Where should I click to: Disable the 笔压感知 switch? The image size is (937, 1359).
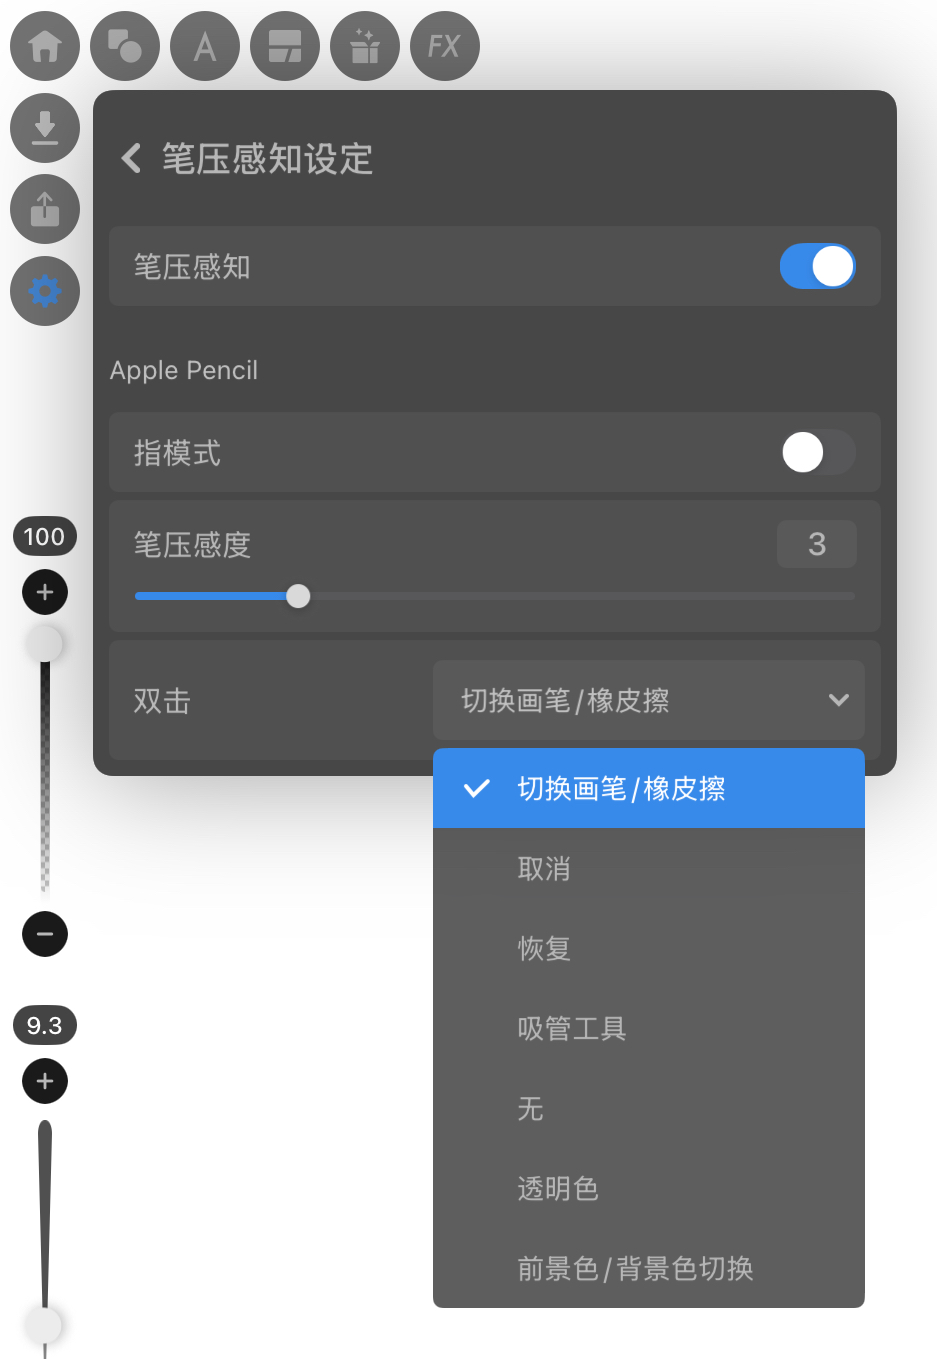pyautogui.click(x=817, y=266)
